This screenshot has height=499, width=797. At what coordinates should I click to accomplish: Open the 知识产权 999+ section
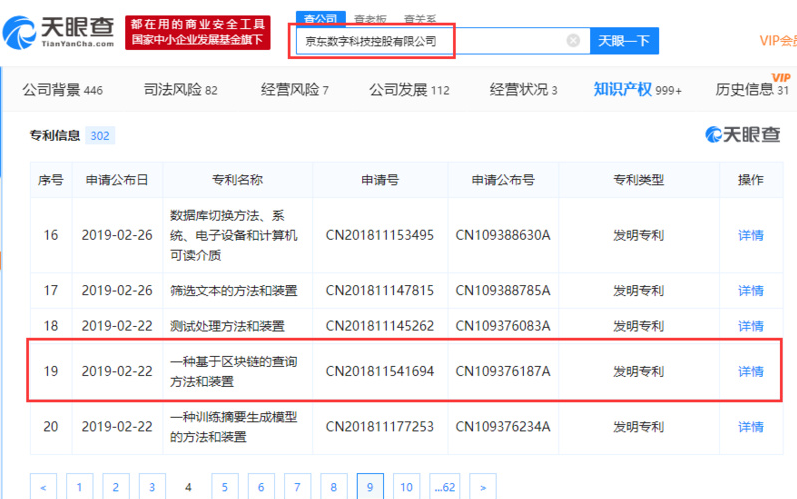tap(637, 90)
